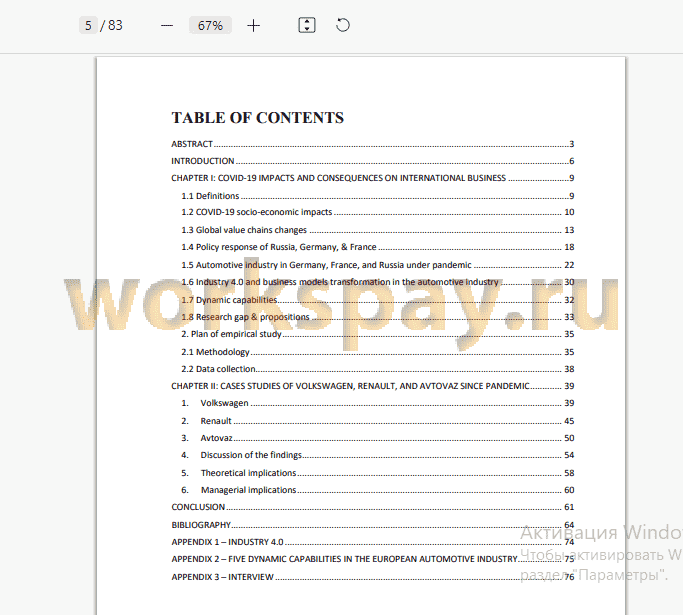Open Appendix 3 – Interview entry
The image size is (683, 615).
pyautogui.click(x=372, y=577)
